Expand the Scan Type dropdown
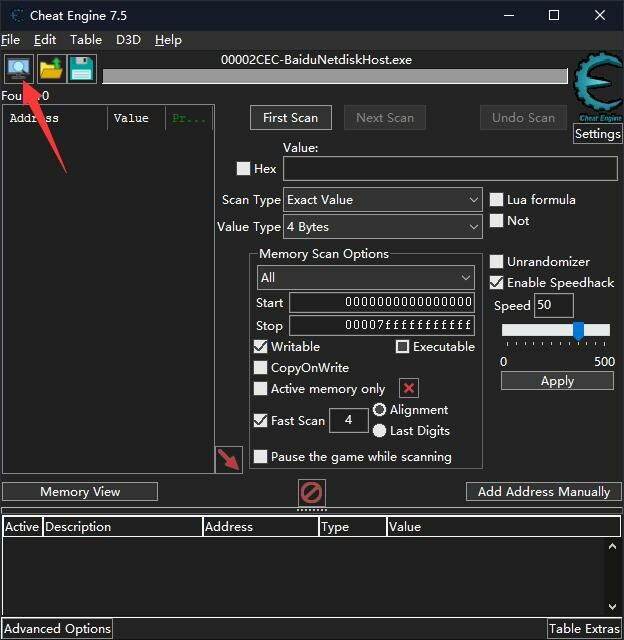624x640 pixels. click(x=383, y=200)
